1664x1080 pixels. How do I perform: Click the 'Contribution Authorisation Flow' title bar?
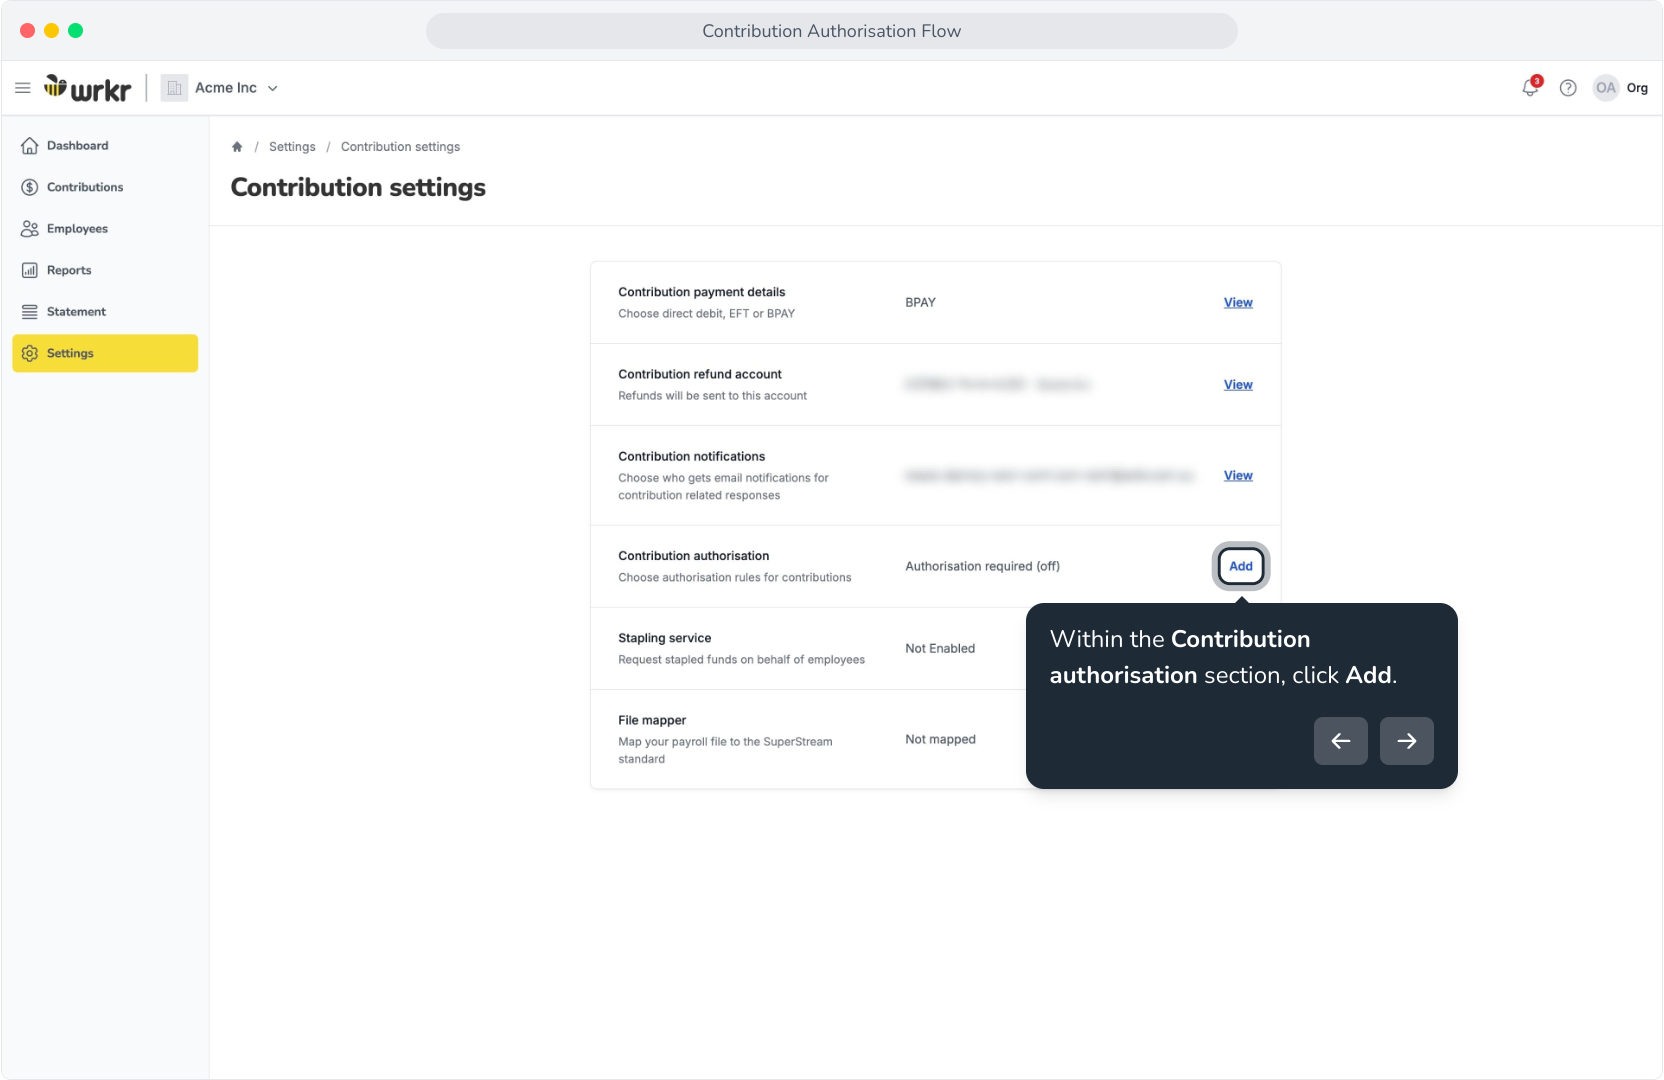tap(832, 31)
